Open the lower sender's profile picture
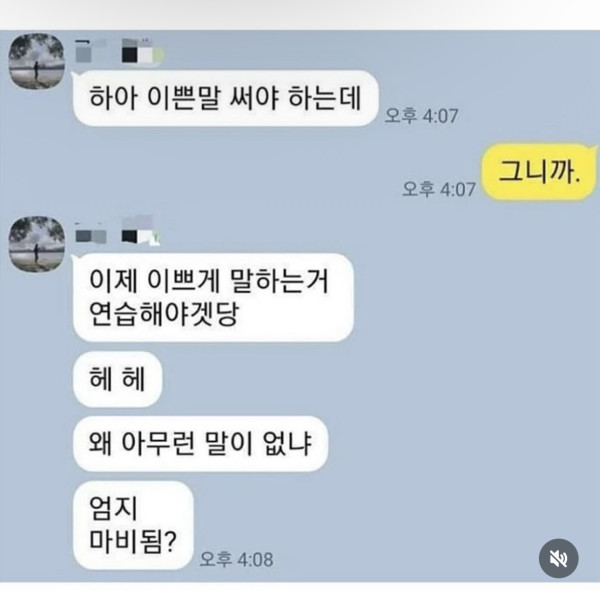Viewport: 600px width, 591px height. (x=37, y=244)
